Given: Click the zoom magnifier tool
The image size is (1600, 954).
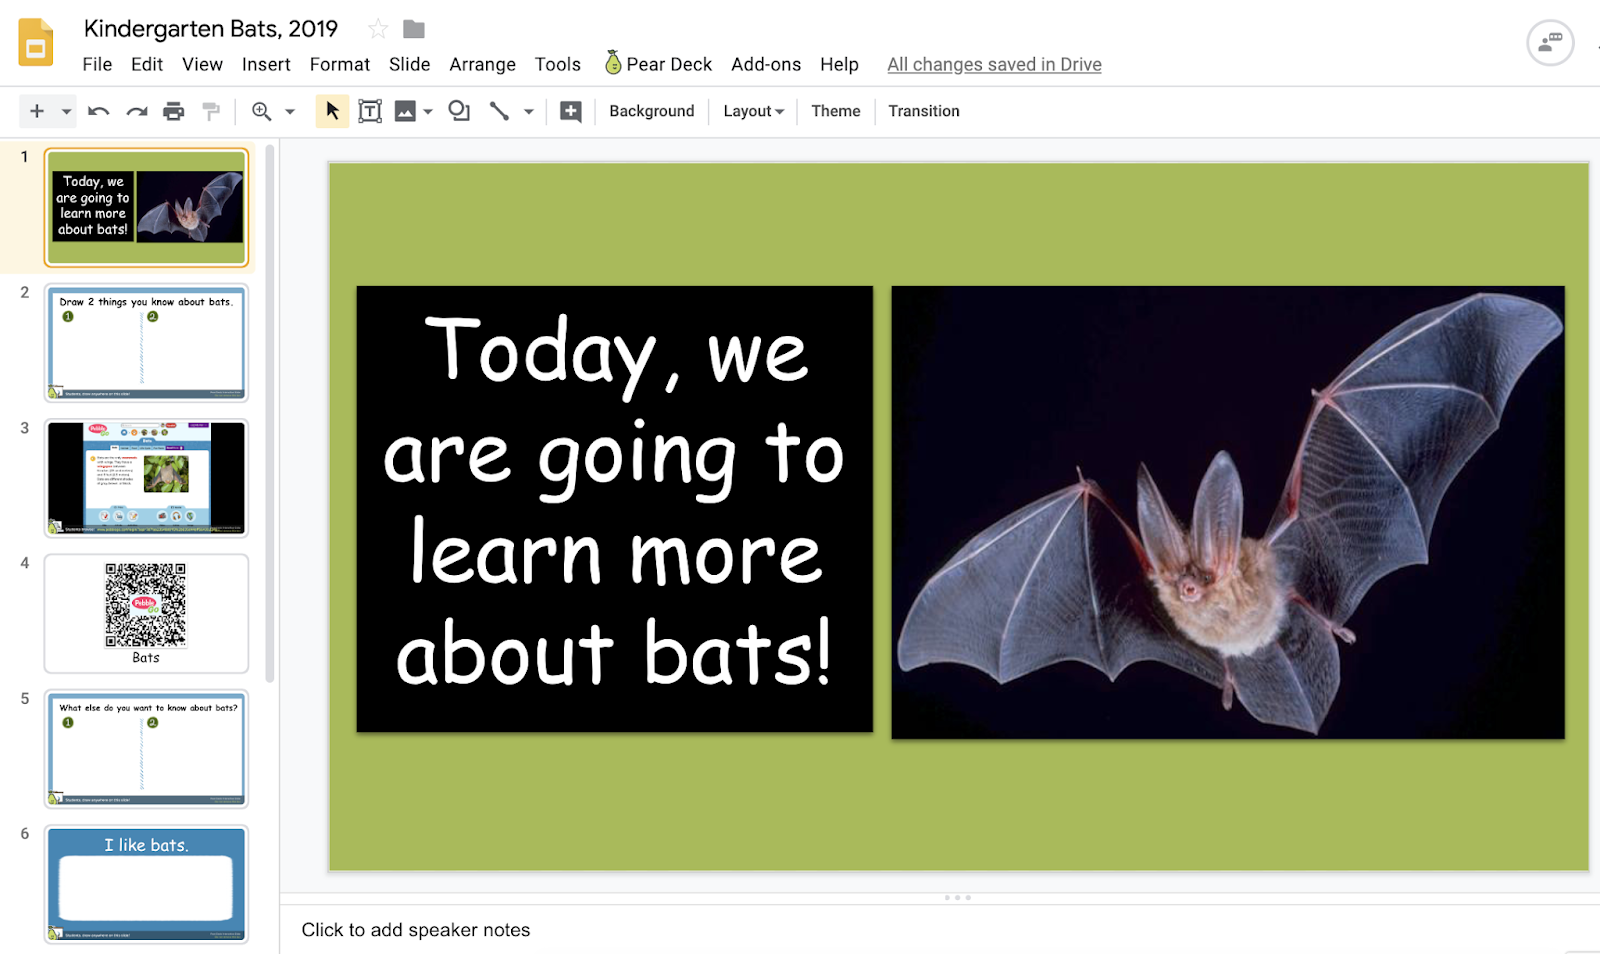Looking at the screenshot, I should [262, 111].
